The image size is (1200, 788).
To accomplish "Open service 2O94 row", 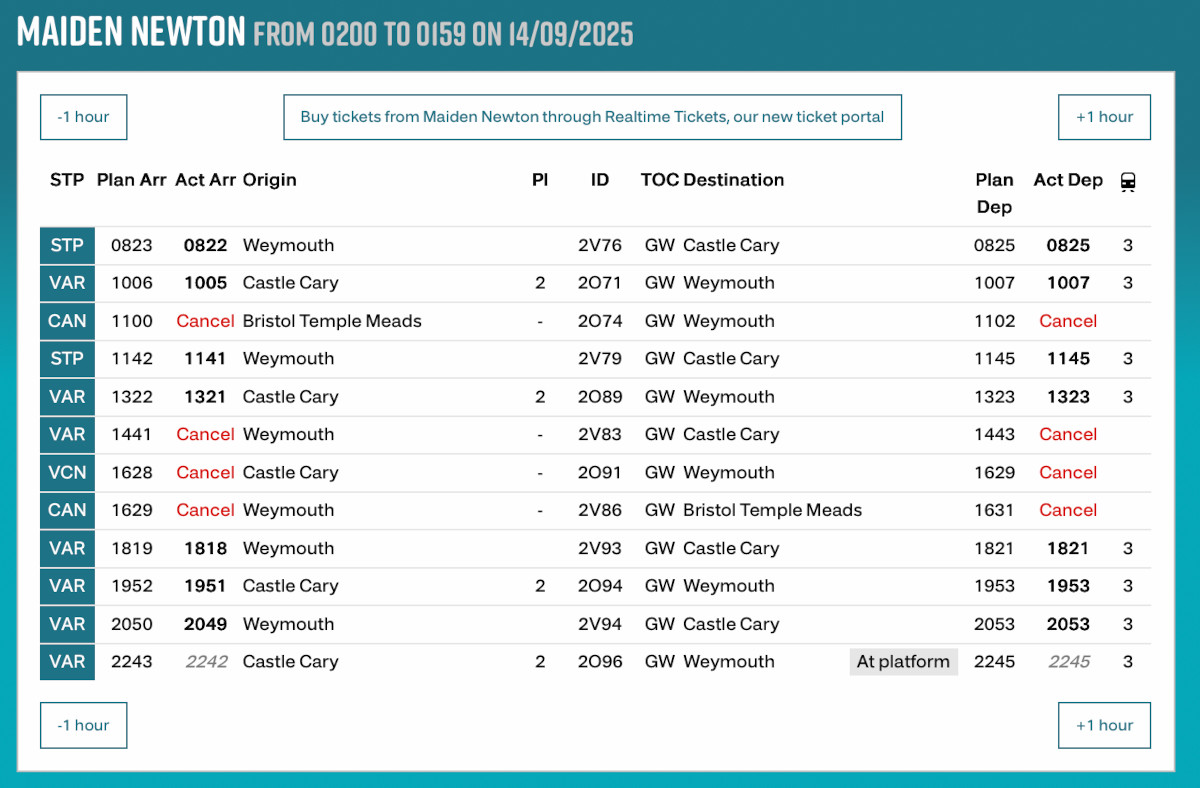I will [600, 586].
